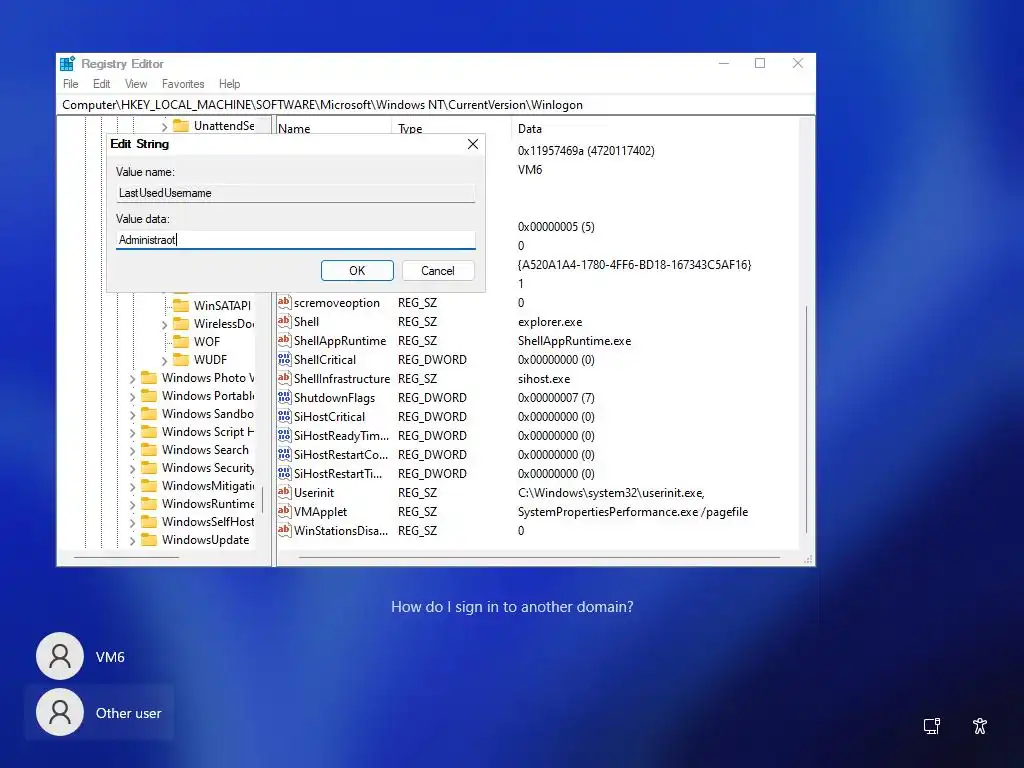Click the WOF folder icon
This screenshot has height=768, width=1024.
point(181,342)
